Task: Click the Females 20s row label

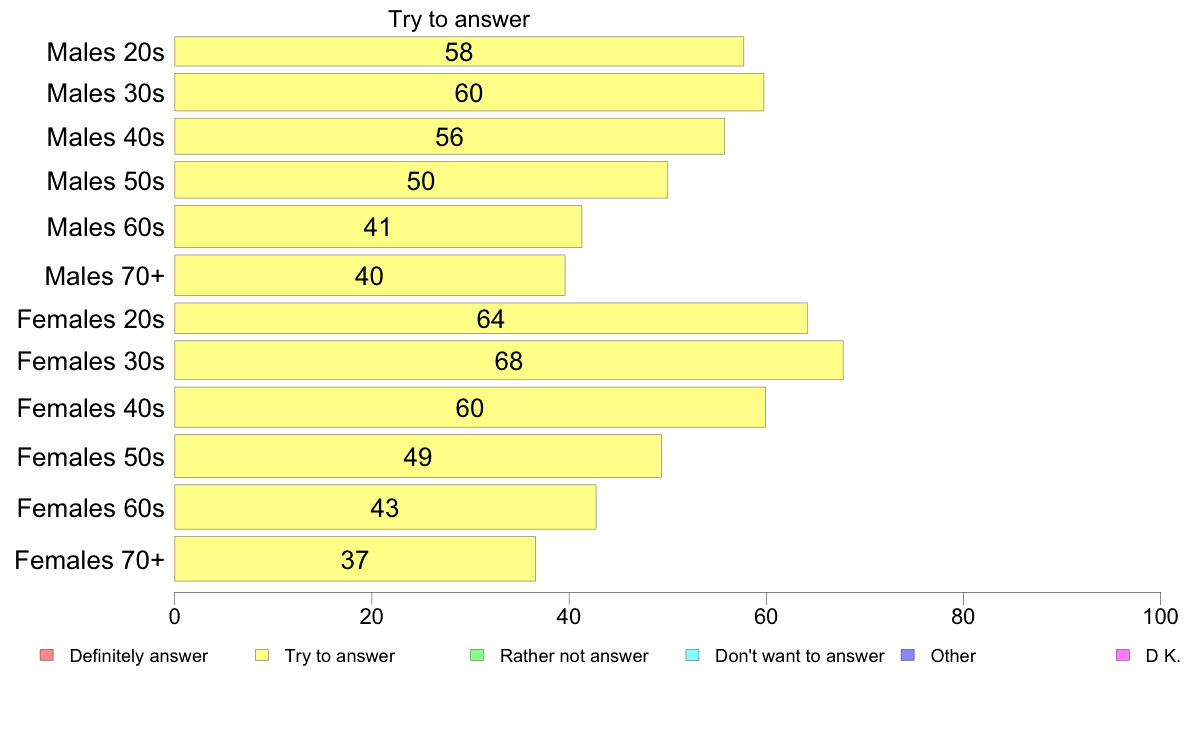Action: tap(91, 319)
